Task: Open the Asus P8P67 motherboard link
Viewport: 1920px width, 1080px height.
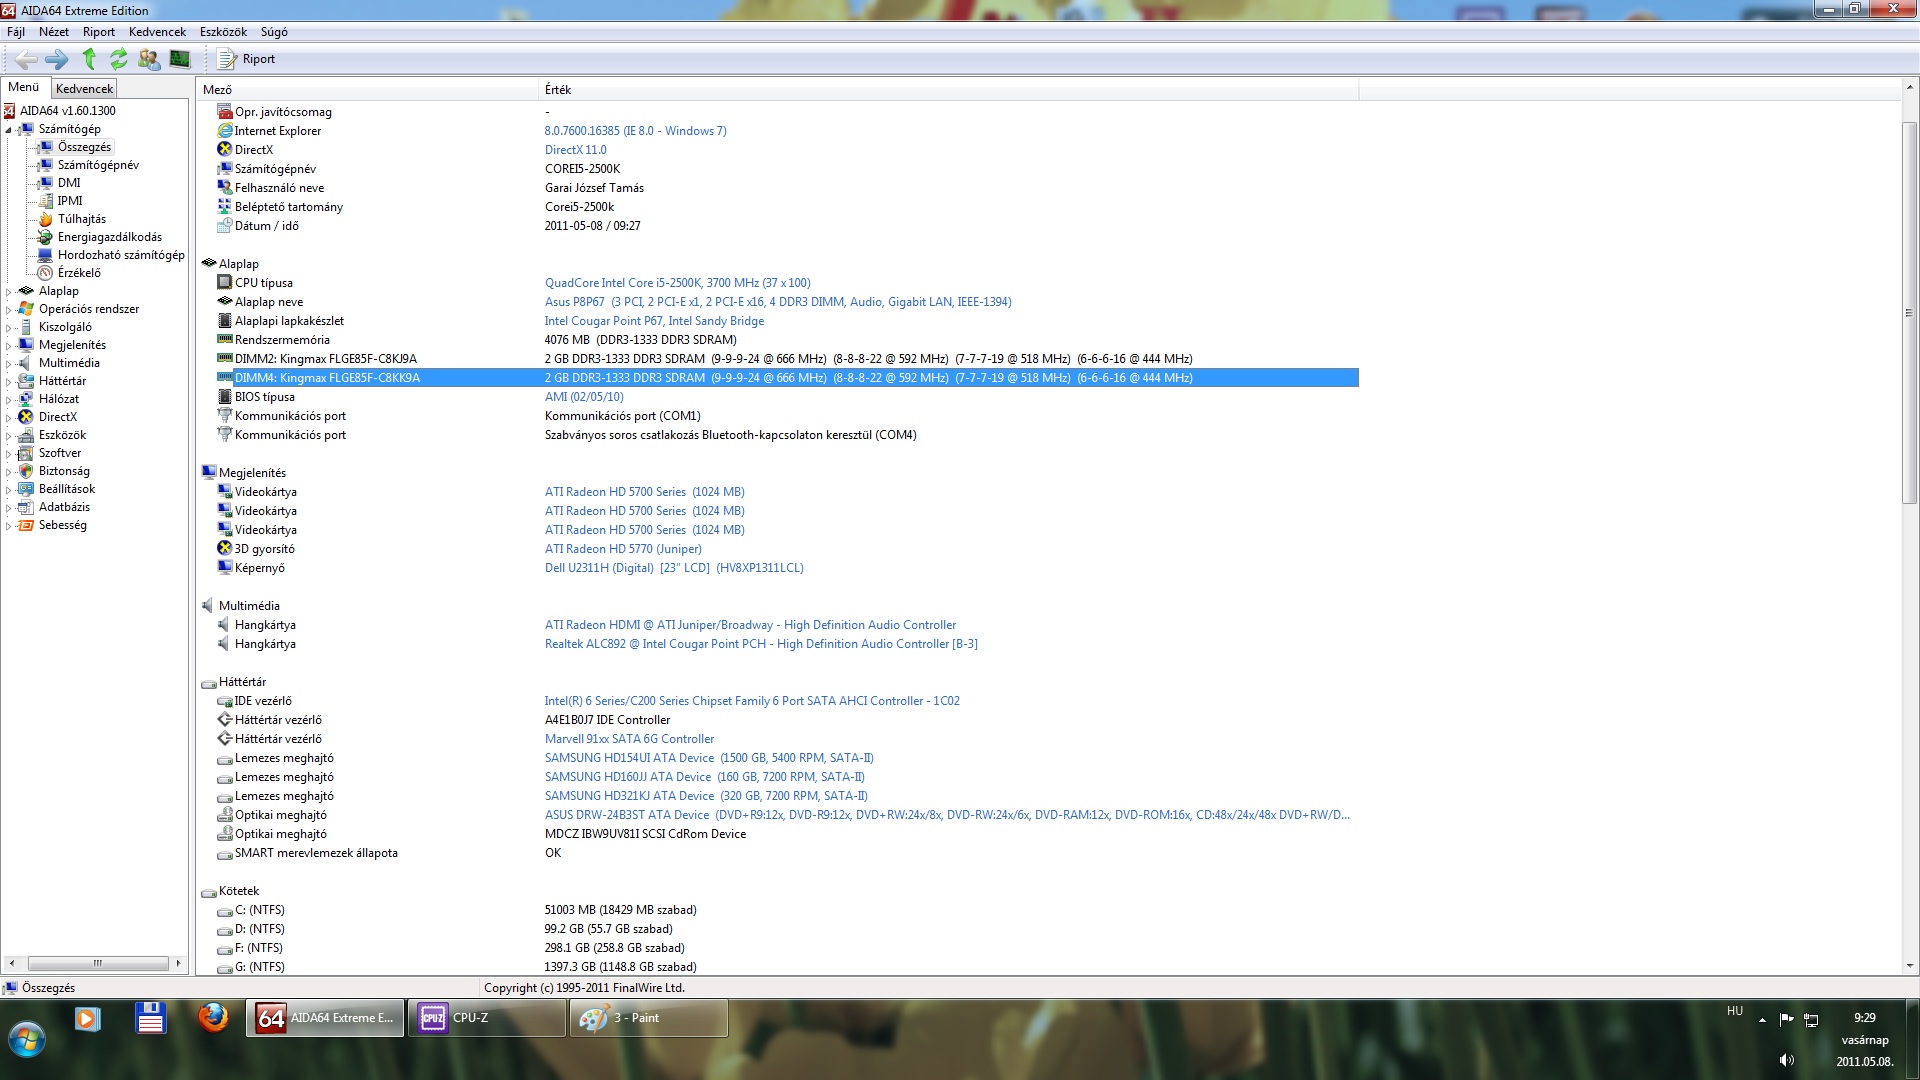Action: coord(777,302)
